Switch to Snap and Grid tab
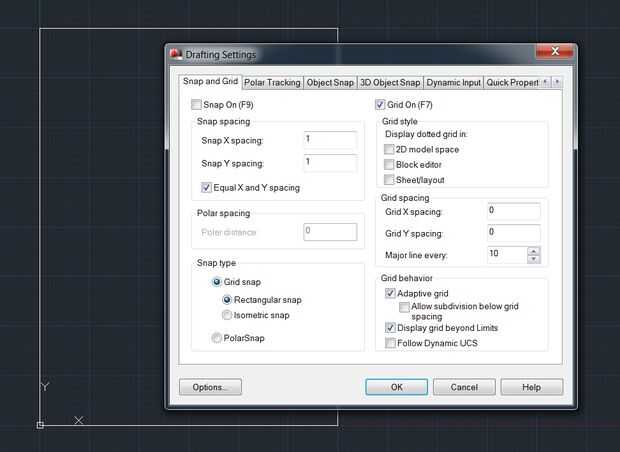Viewport: 620px width, 452px height. coord(210,81)
